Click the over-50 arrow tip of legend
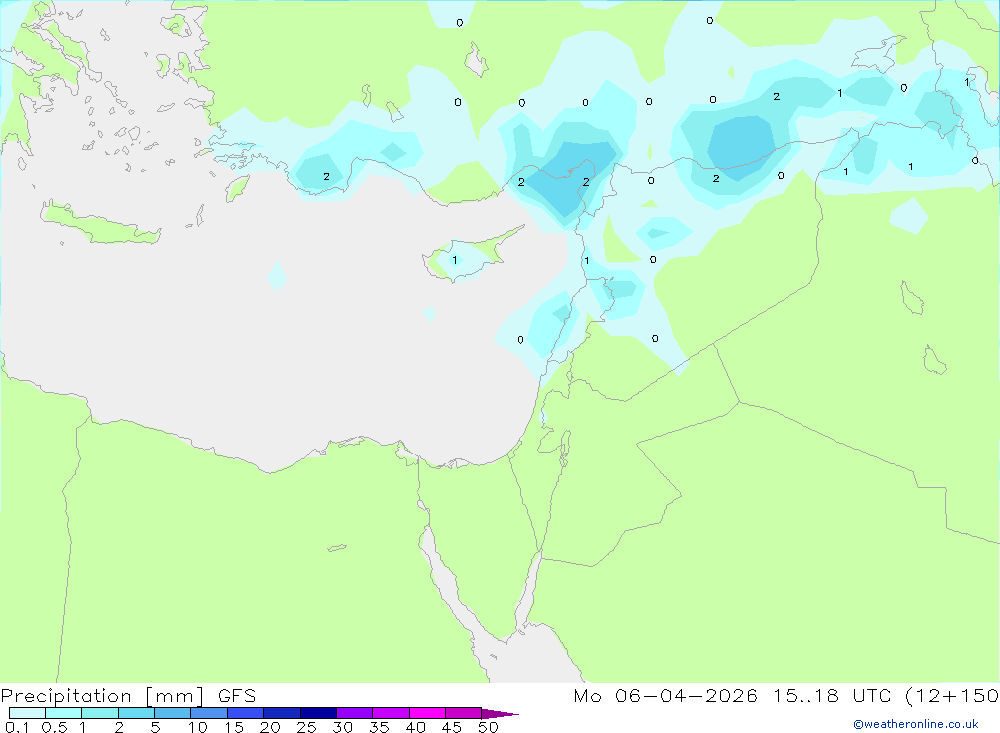 (x=500, y=713)
